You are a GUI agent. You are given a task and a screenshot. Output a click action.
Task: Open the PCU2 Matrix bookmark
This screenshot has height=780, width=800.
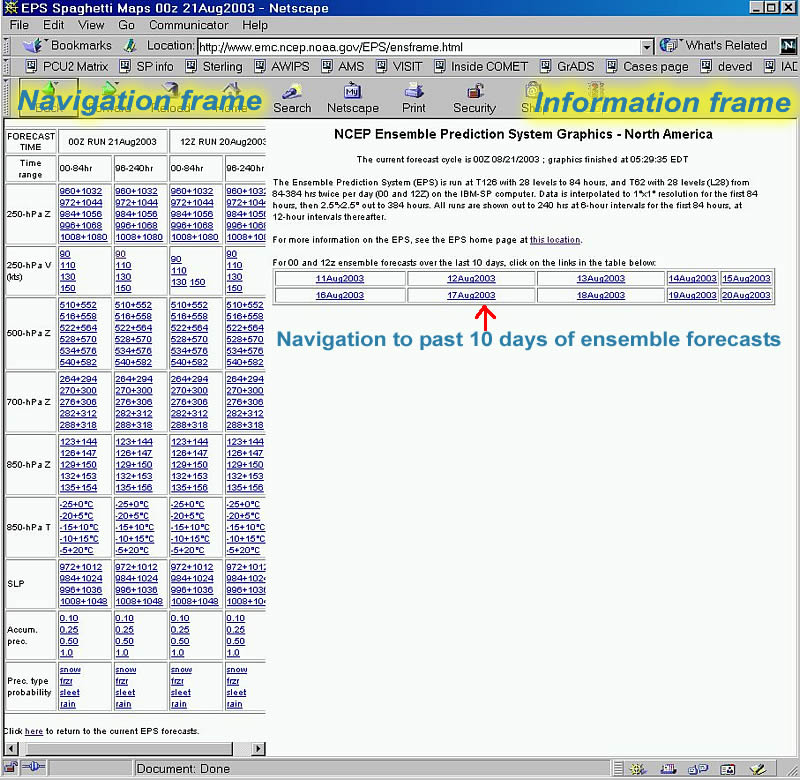pos(67,67)
